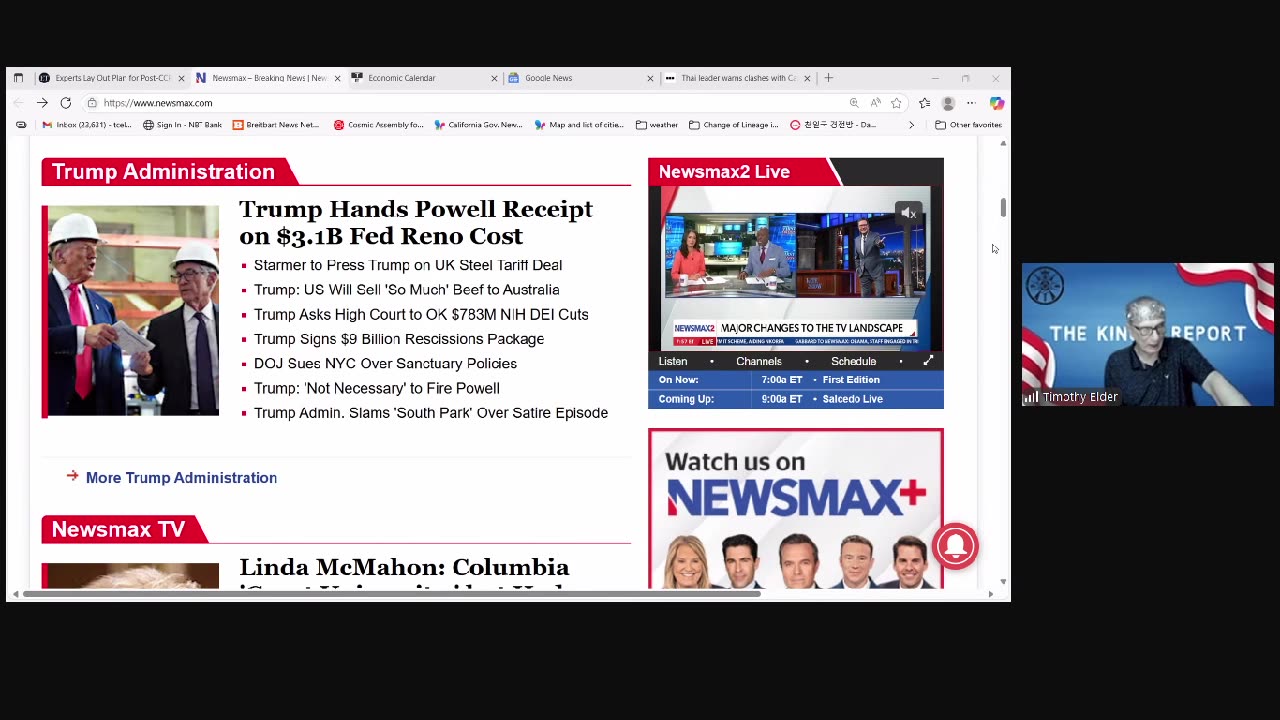Open the browser Settings and more menu
The image size is (1280, 720).
pos(971,103)
